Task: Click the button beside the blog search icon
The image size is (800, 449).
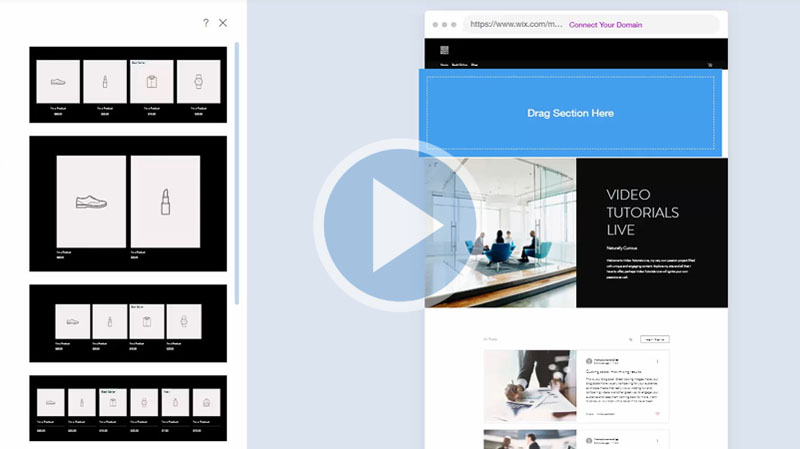Action: click(654, 340)
